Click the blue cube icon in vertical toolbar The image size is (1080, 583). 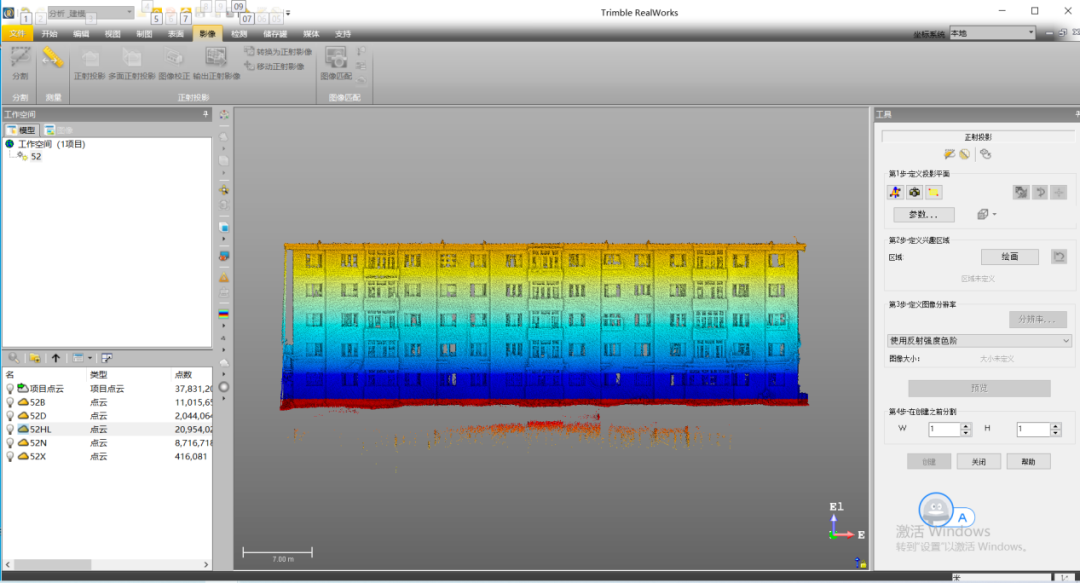[224, 227]
